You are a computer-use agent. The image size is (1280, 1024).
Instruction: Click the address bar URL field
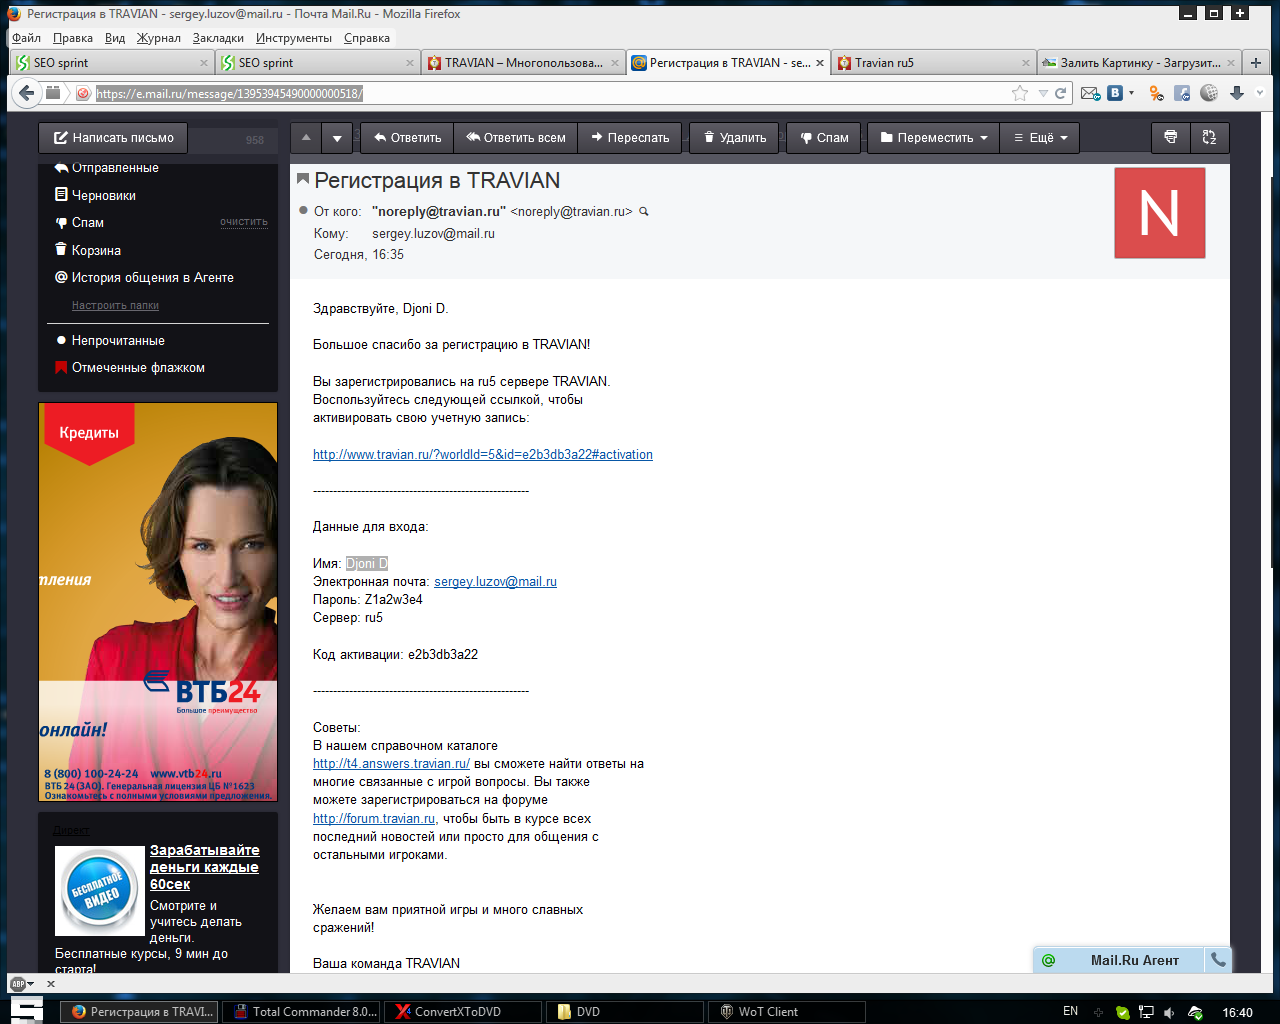(550, 93)
